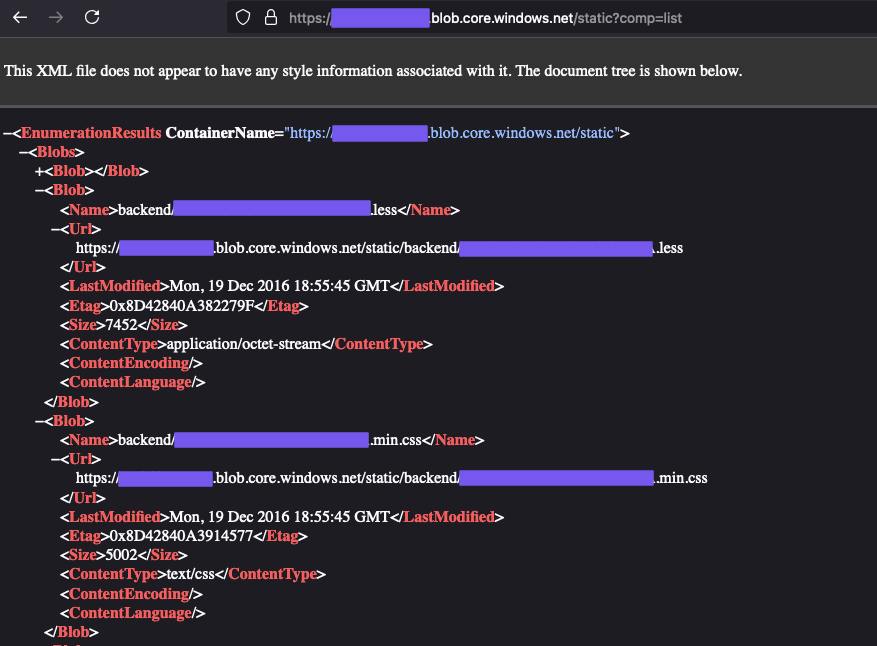The width and height of the screenshot is (877, 646).
Task: Collapse the Blobs element
Action: [x=22, y=151]
